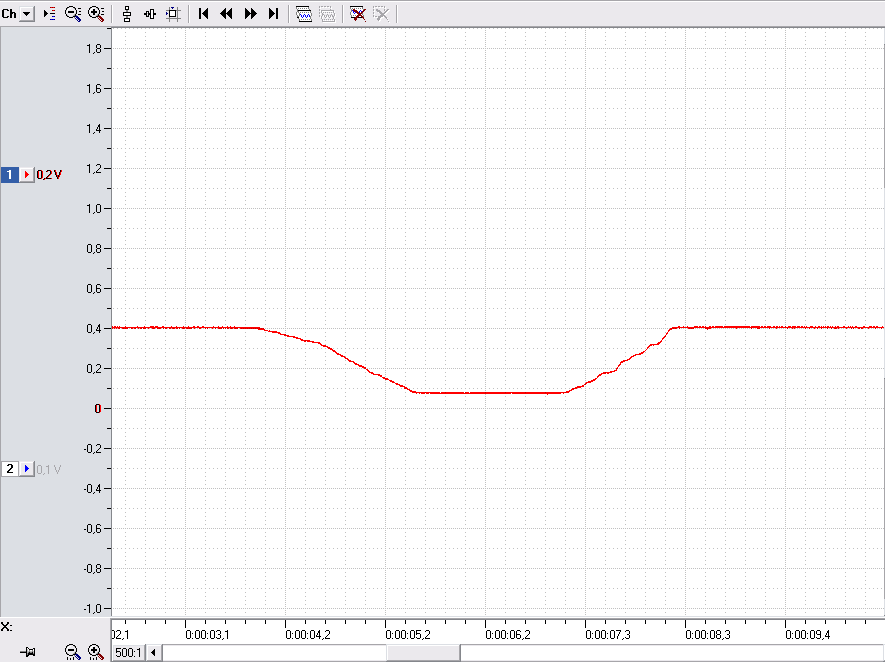Click the horizontal scrollbar thumb
Image resolution: width=885 pixels, height=662 pixels.
[x=423, y=653]
